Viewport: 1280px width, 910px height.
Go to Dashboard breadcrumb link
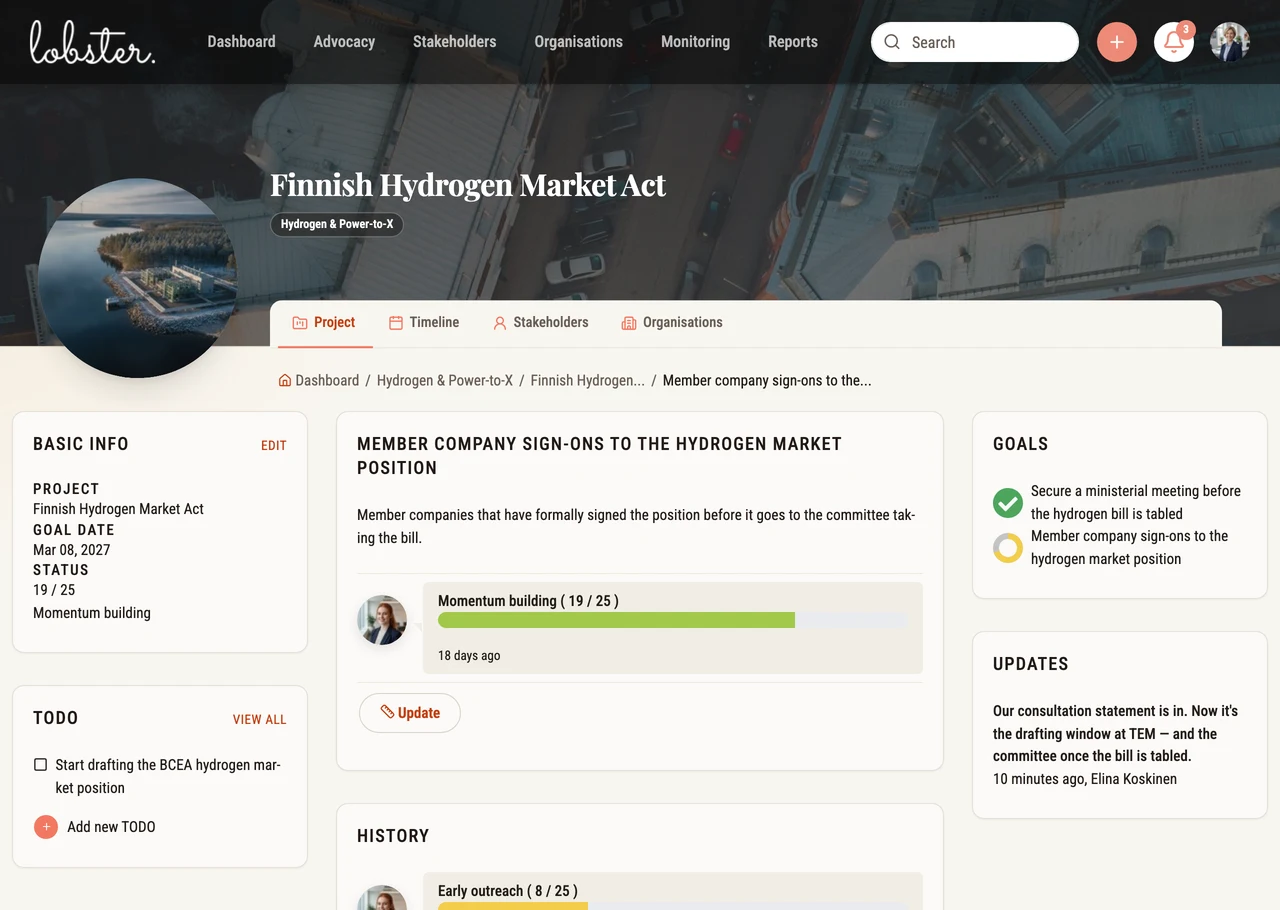click(x=327, y=380)
